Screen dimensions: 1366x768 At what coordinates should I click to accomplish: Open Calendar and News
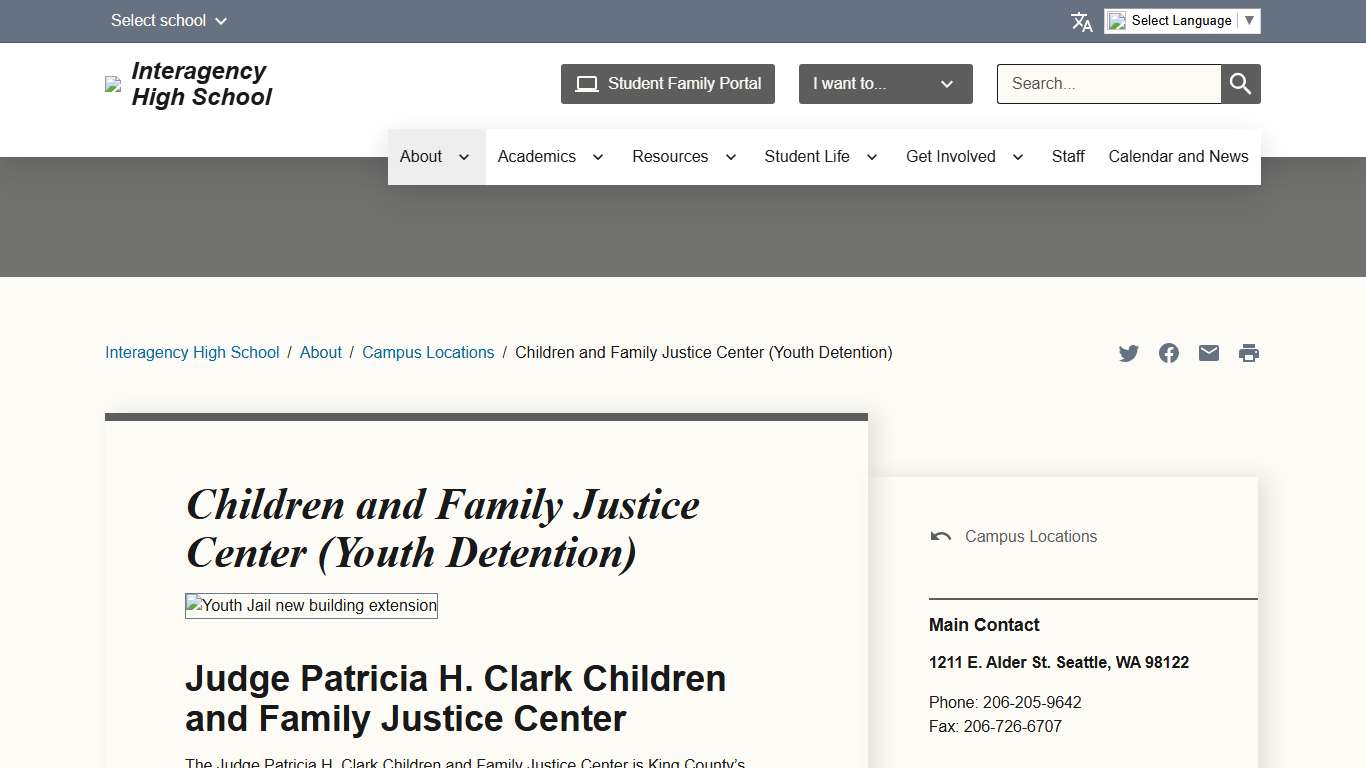coord(1178,156)
